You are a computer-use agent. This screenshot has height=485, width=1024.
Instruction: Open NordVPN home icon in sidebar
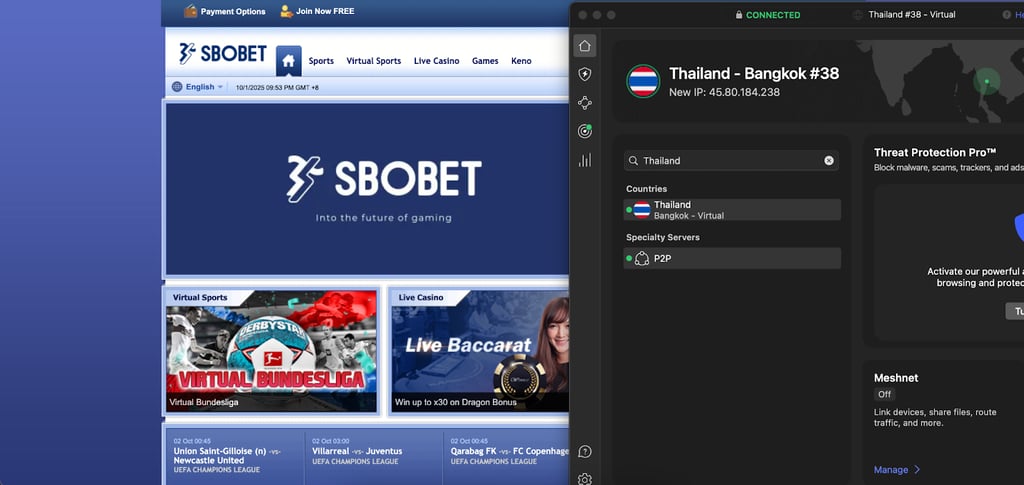click(x=584, y=46)
